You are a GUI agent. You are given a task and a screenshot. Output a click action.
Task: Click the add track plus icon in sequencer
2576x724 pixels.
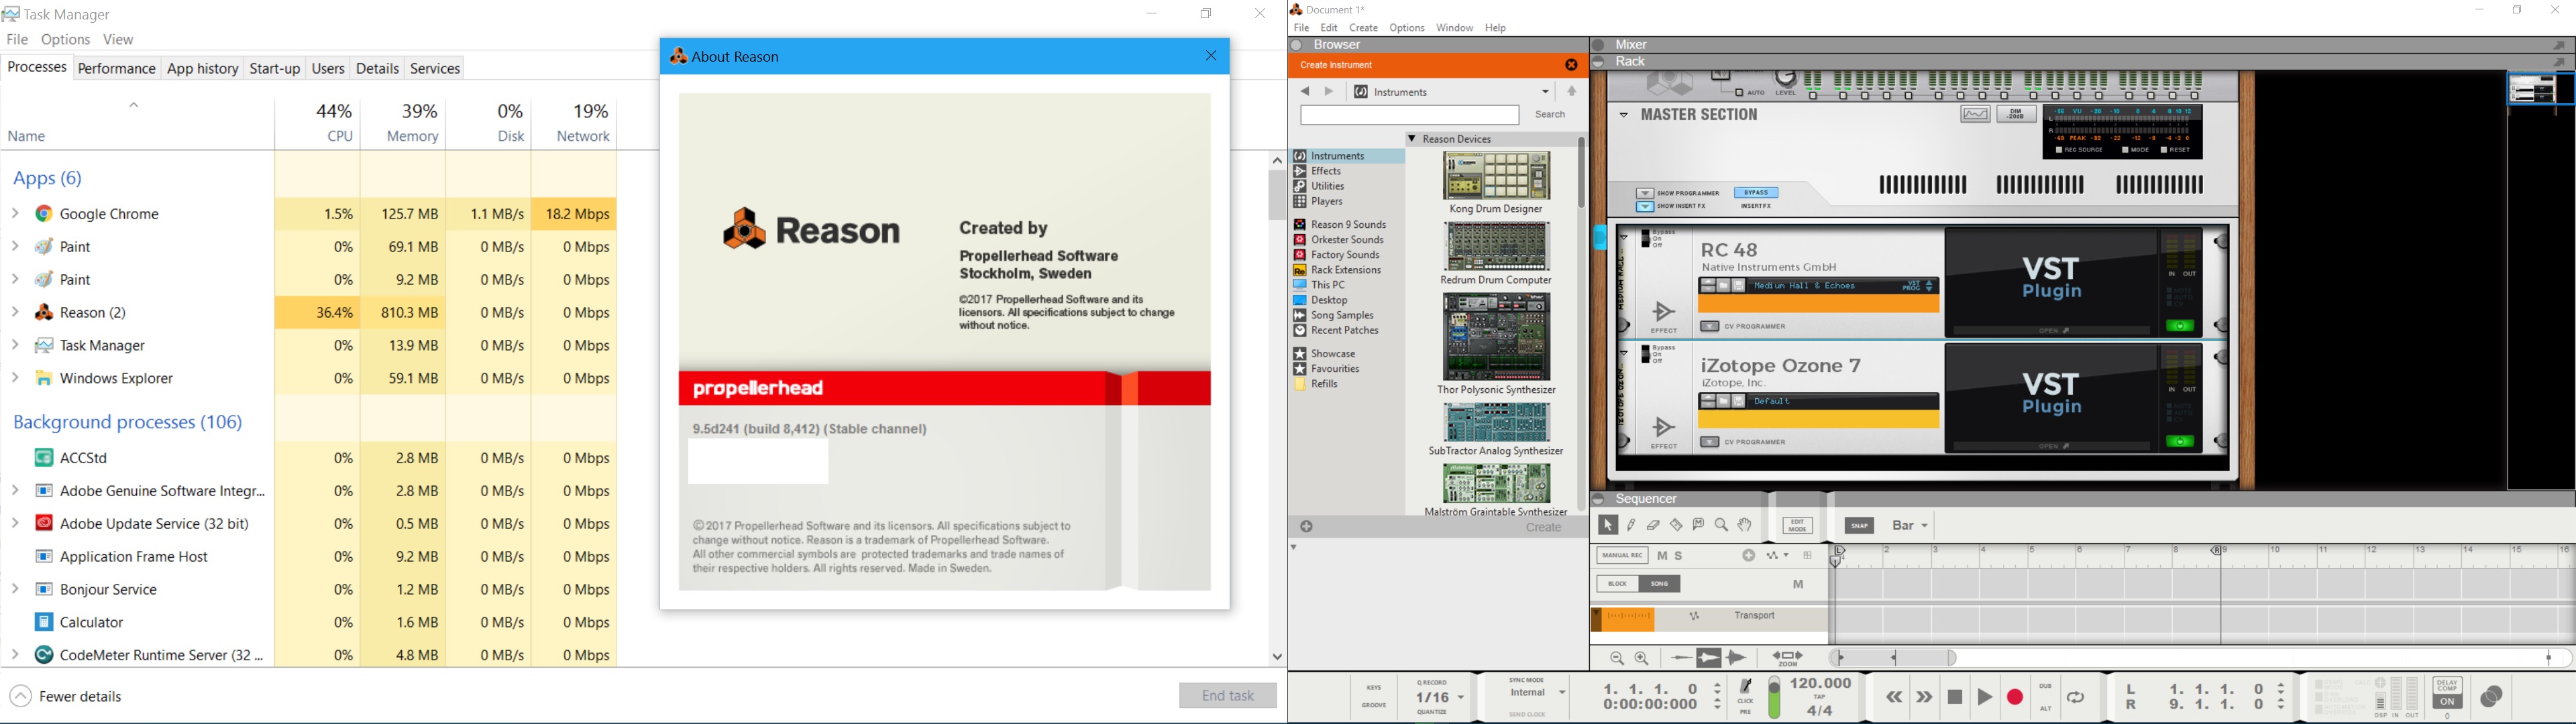[1748, 556]
